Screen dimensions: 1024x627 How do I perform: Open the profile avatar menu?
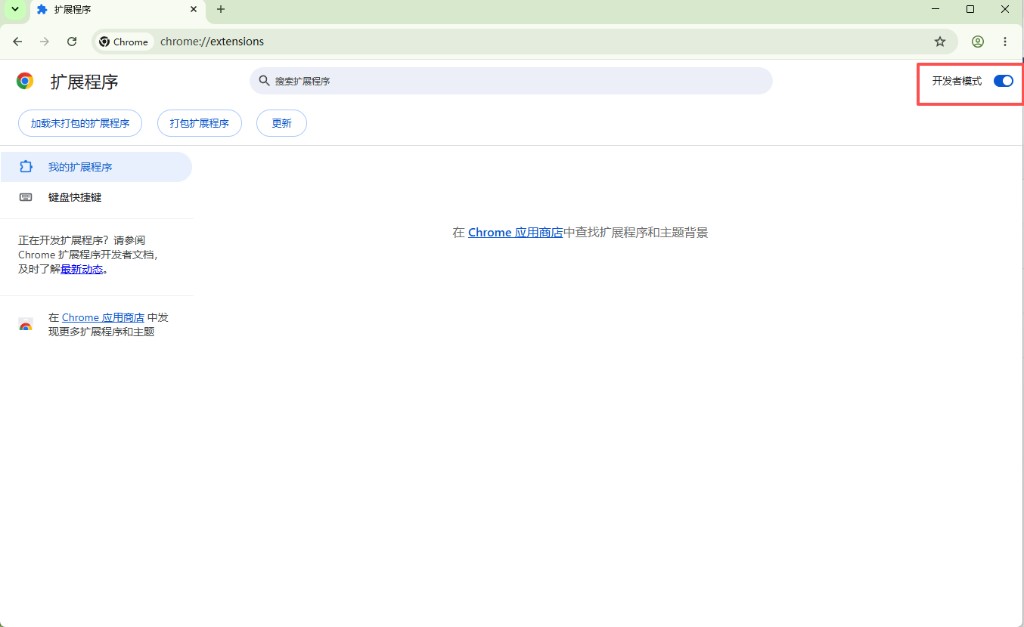point(978,42)
